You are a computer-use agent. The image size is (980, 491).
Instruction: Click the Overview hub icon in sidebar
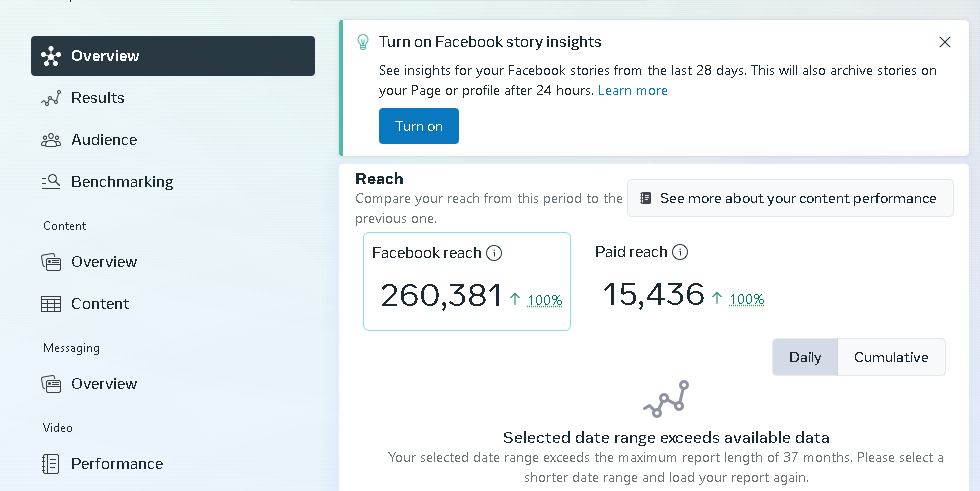[x=51, y=56]
